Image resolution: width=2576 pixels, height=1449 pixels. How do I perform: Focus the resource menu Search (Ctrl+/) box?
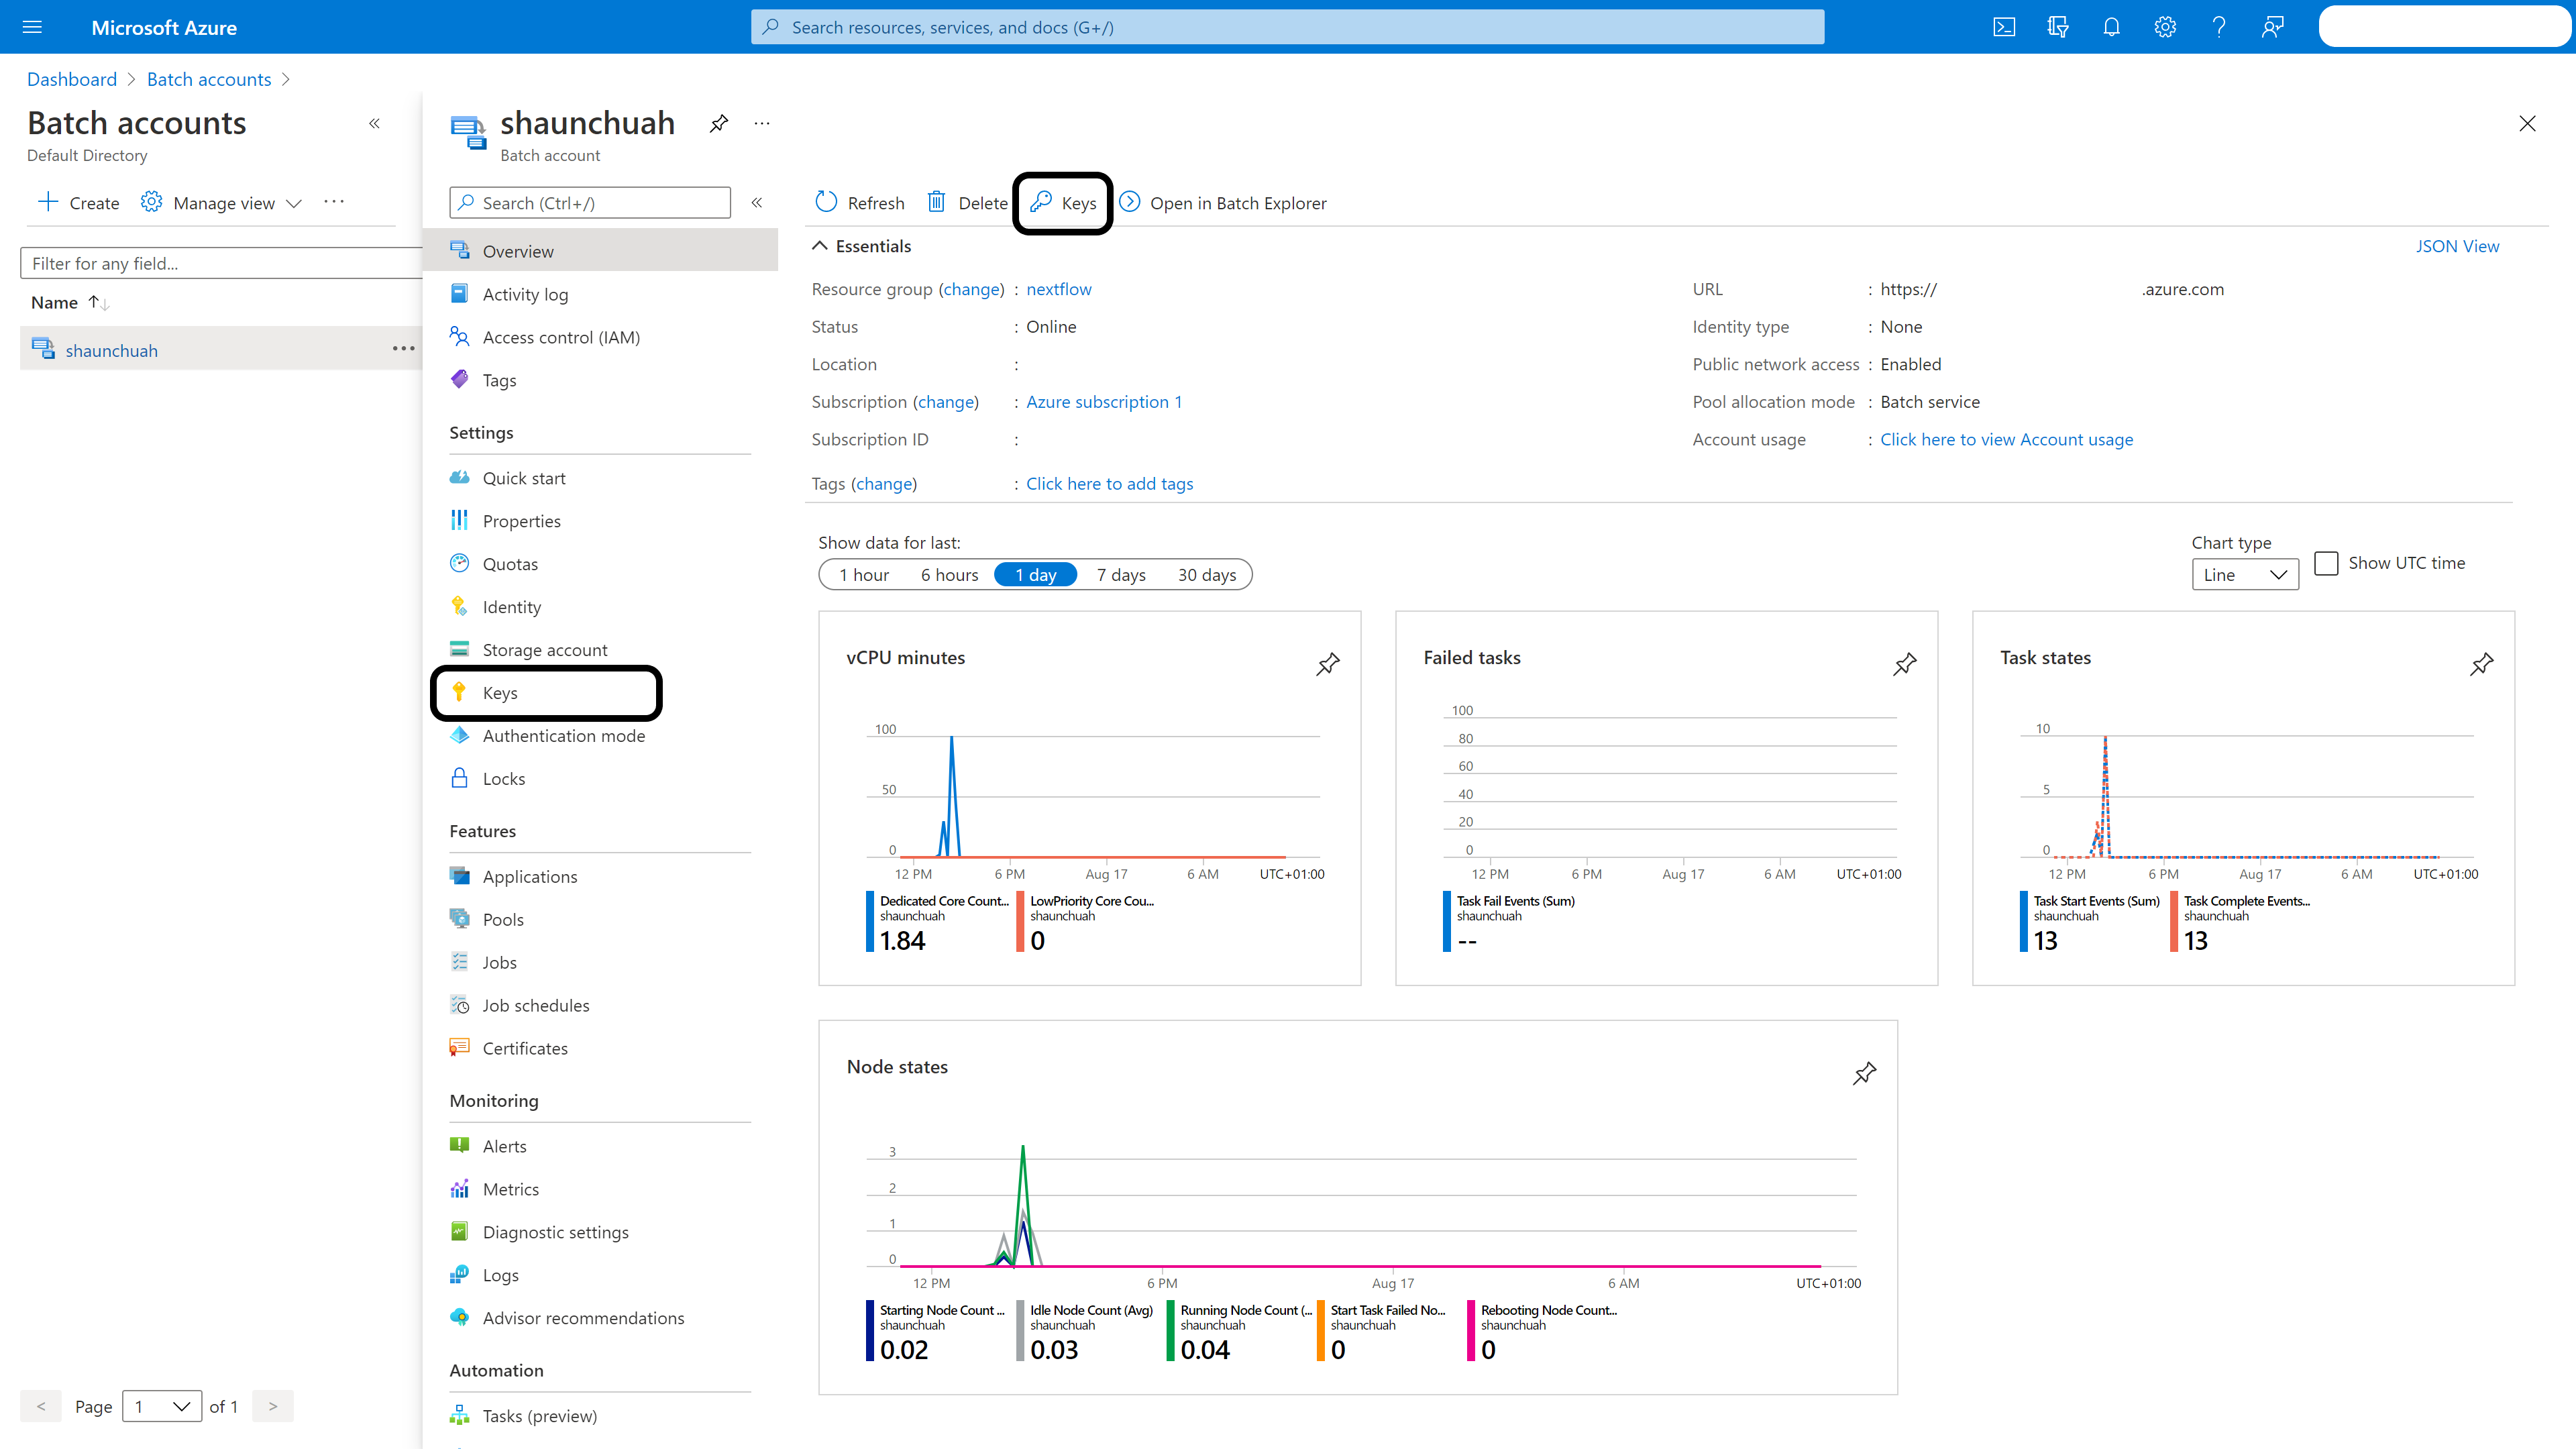pyautogui.click(x=590, y=203)
